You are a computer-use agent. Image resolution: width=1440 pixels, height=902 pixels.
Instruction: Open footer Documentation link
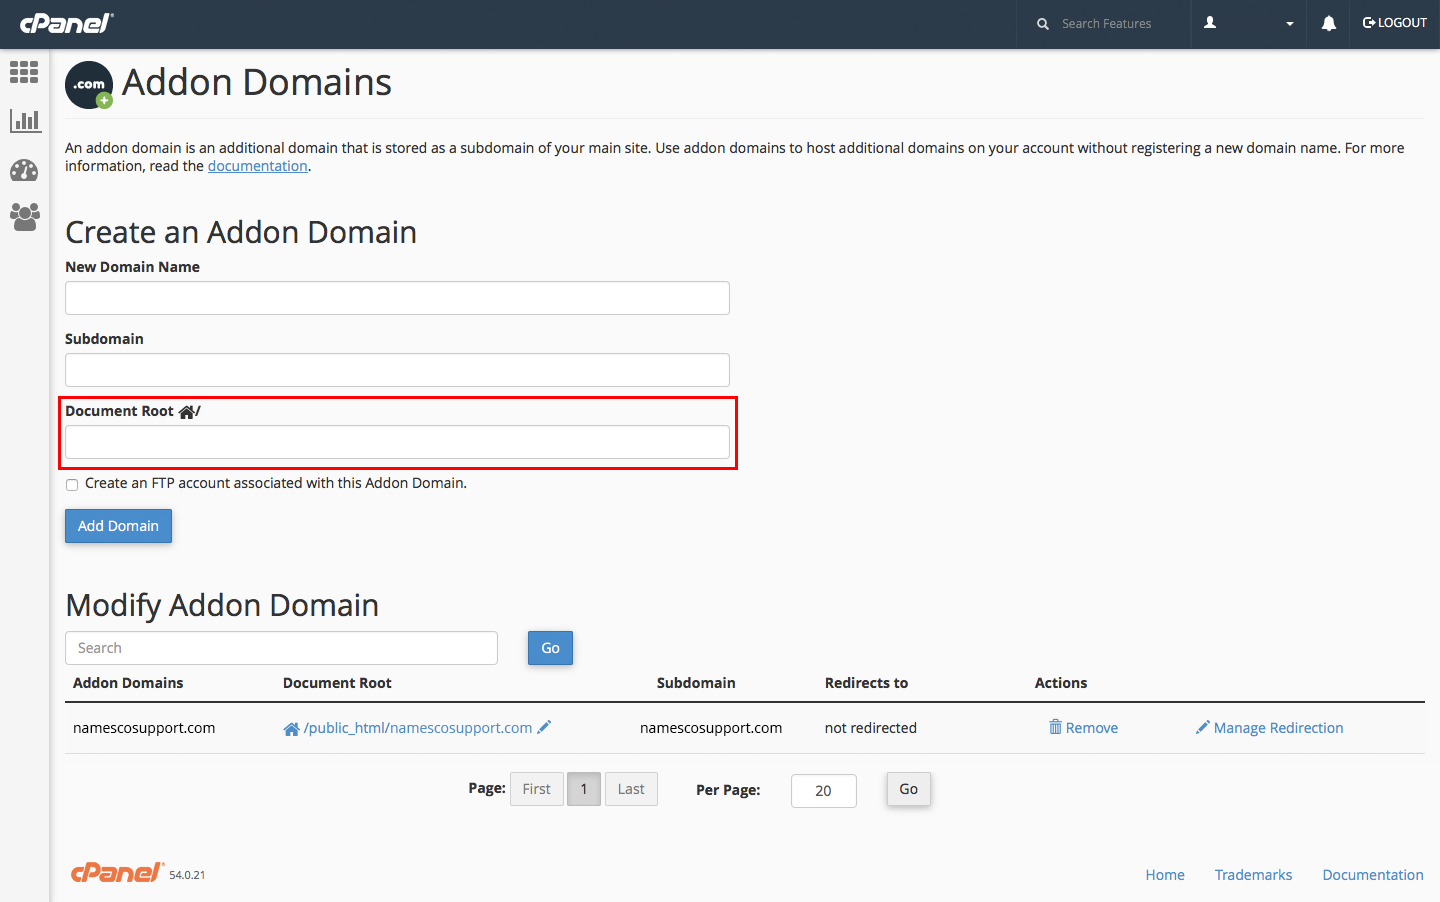[x=1373, y=875]
